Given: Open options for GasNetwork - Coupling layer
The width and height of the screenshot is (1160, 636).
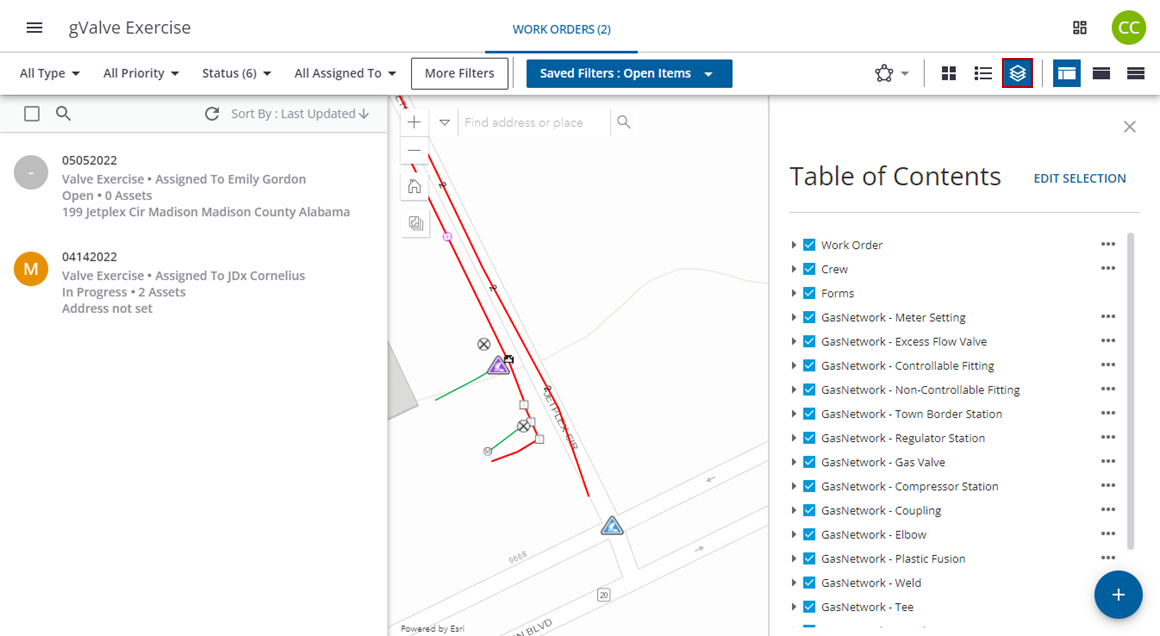Looking at the screenshot, I should point(1107,510).
